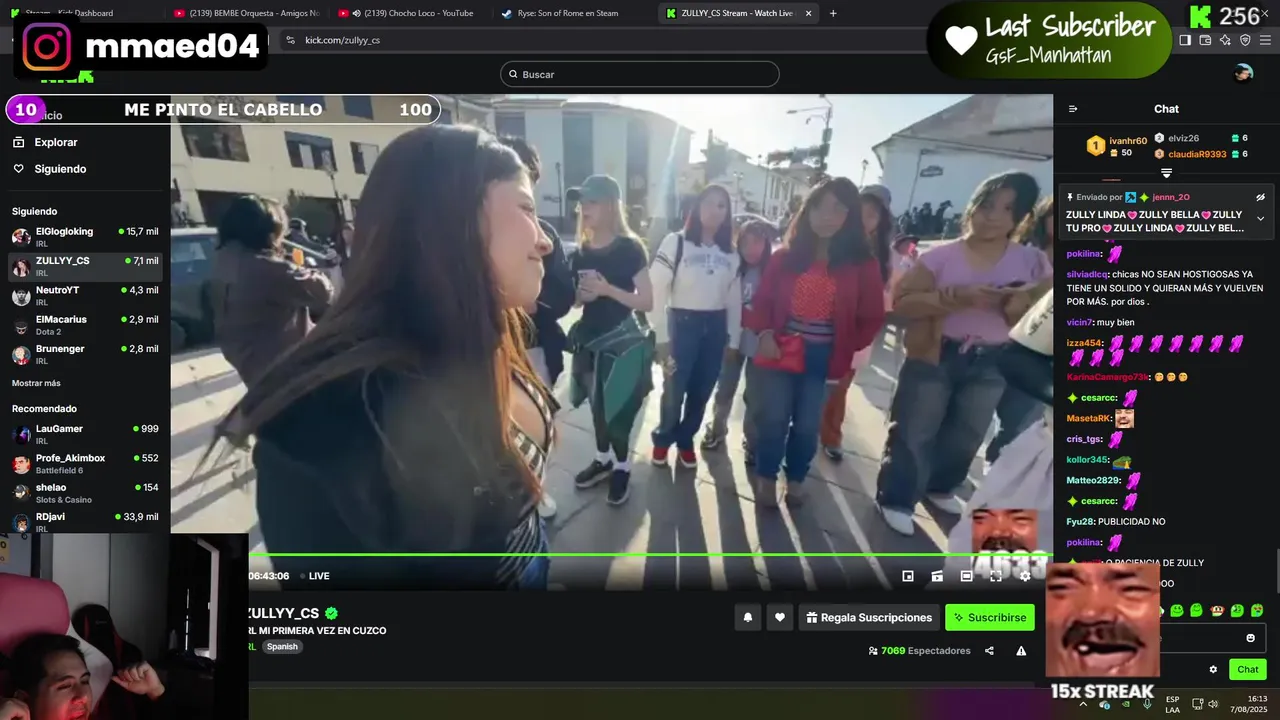Open the NeutroYT followed channel
This screenshot has width=1280, height=720.
click(85, 295)
